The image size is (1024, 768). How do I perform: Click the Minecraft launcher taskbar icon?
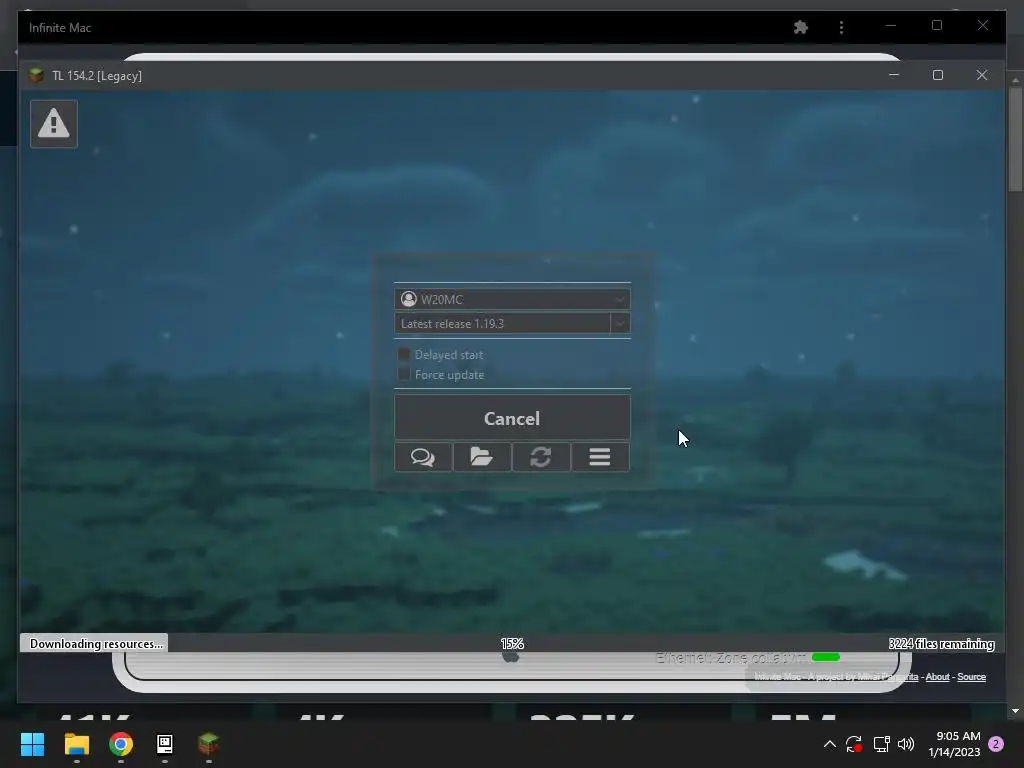pyautogui.click(x=208, y=744)
